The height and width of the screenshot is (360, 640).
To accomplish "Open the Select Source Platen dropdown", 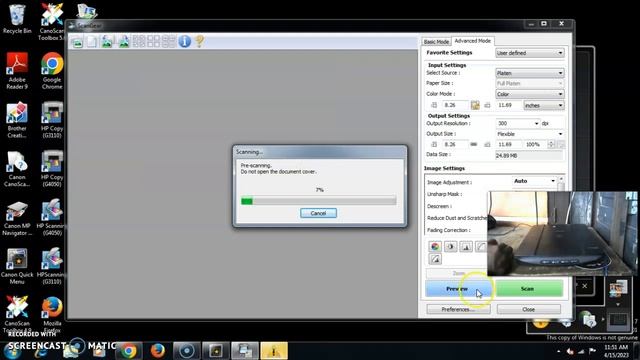I will click(530, 73).
